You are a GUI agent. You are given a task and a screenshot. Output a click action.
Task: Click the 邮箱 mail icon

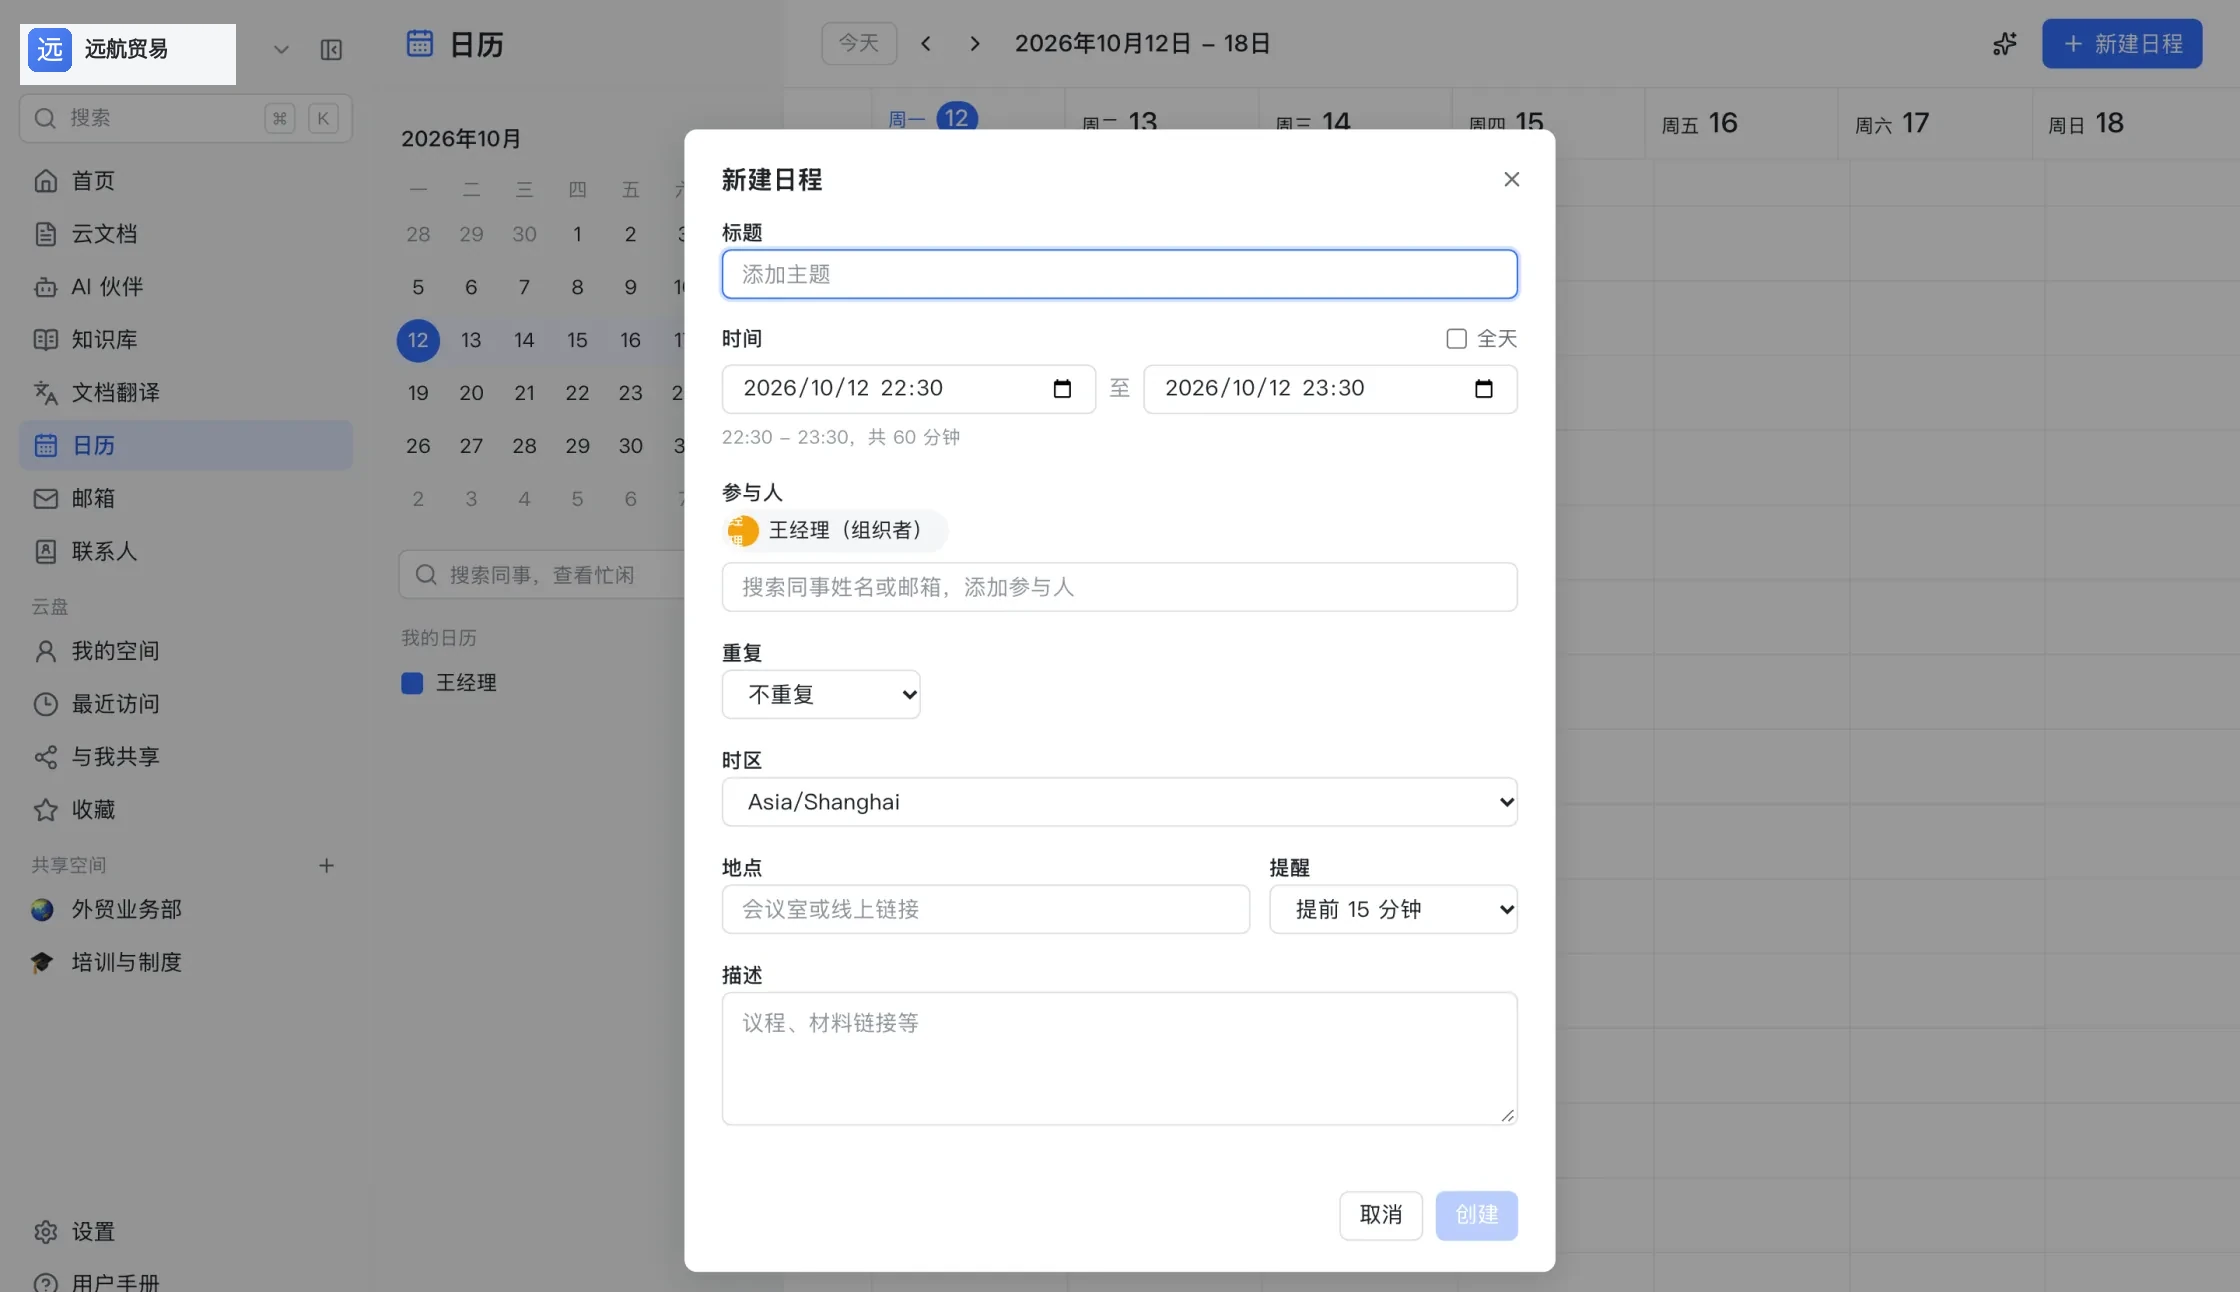pyautogui.click(x=46, y=499)
